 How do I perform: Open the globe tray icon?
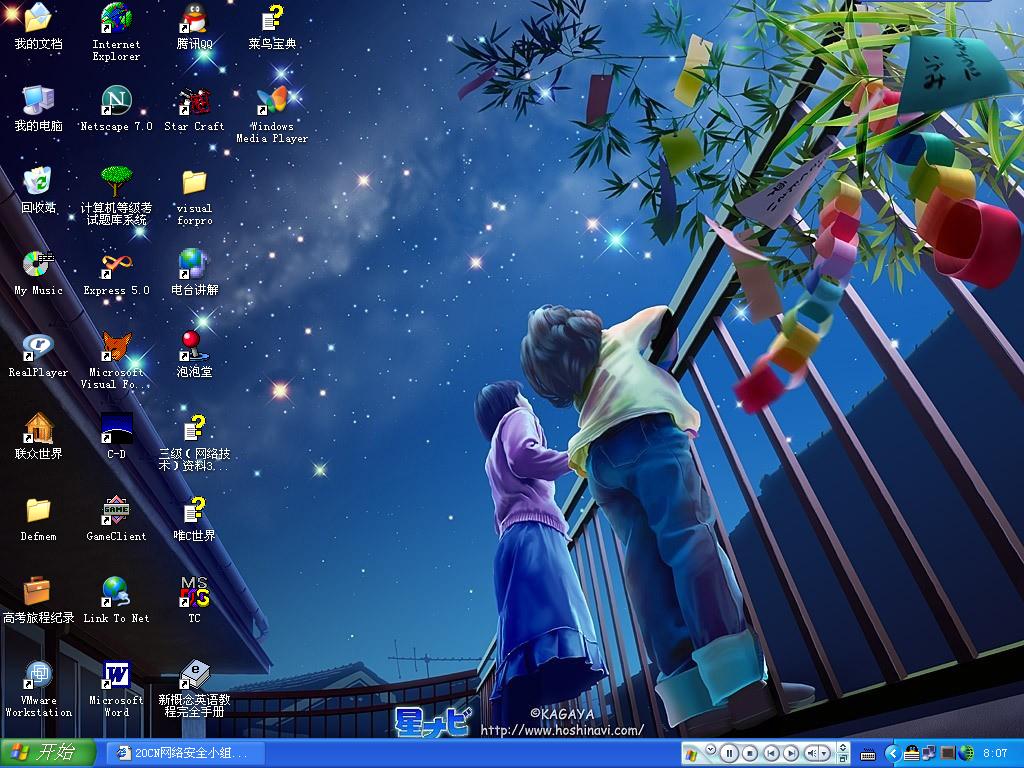(966, 754)
